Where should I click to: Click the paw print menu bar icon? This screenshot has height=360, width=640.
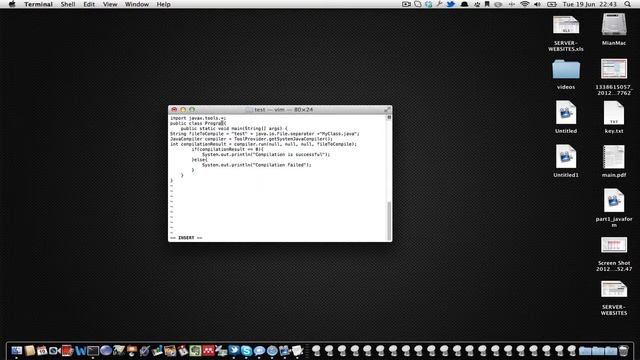point(477,4)
